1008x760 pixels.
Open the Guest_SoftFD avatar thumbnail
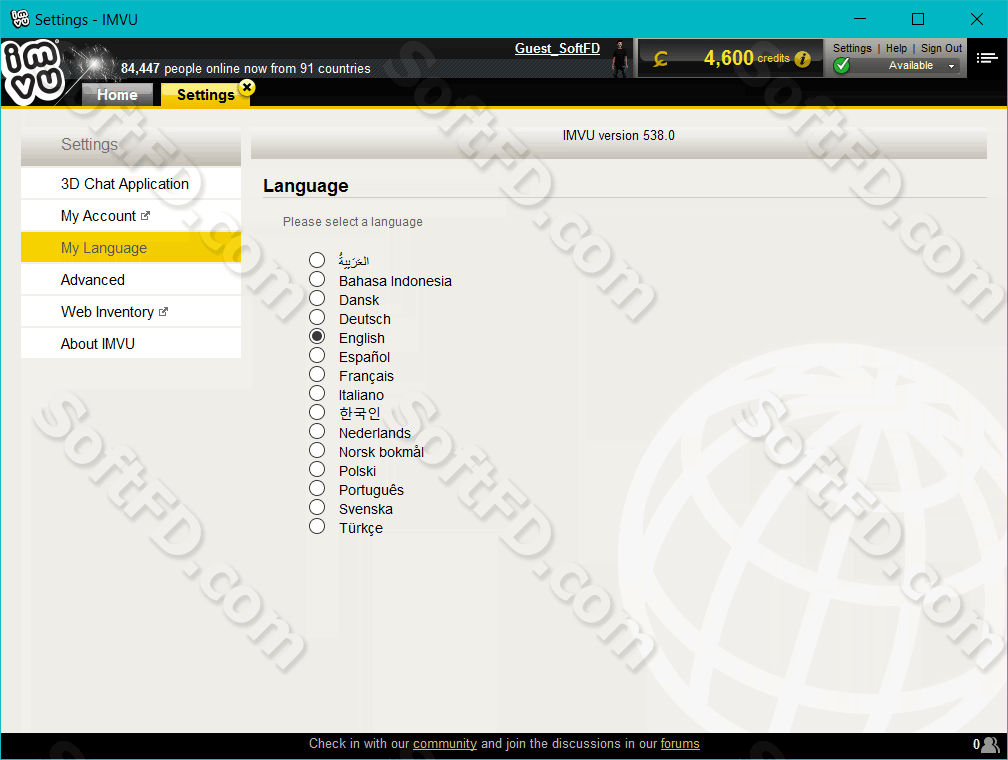click(x=620, y=59)
